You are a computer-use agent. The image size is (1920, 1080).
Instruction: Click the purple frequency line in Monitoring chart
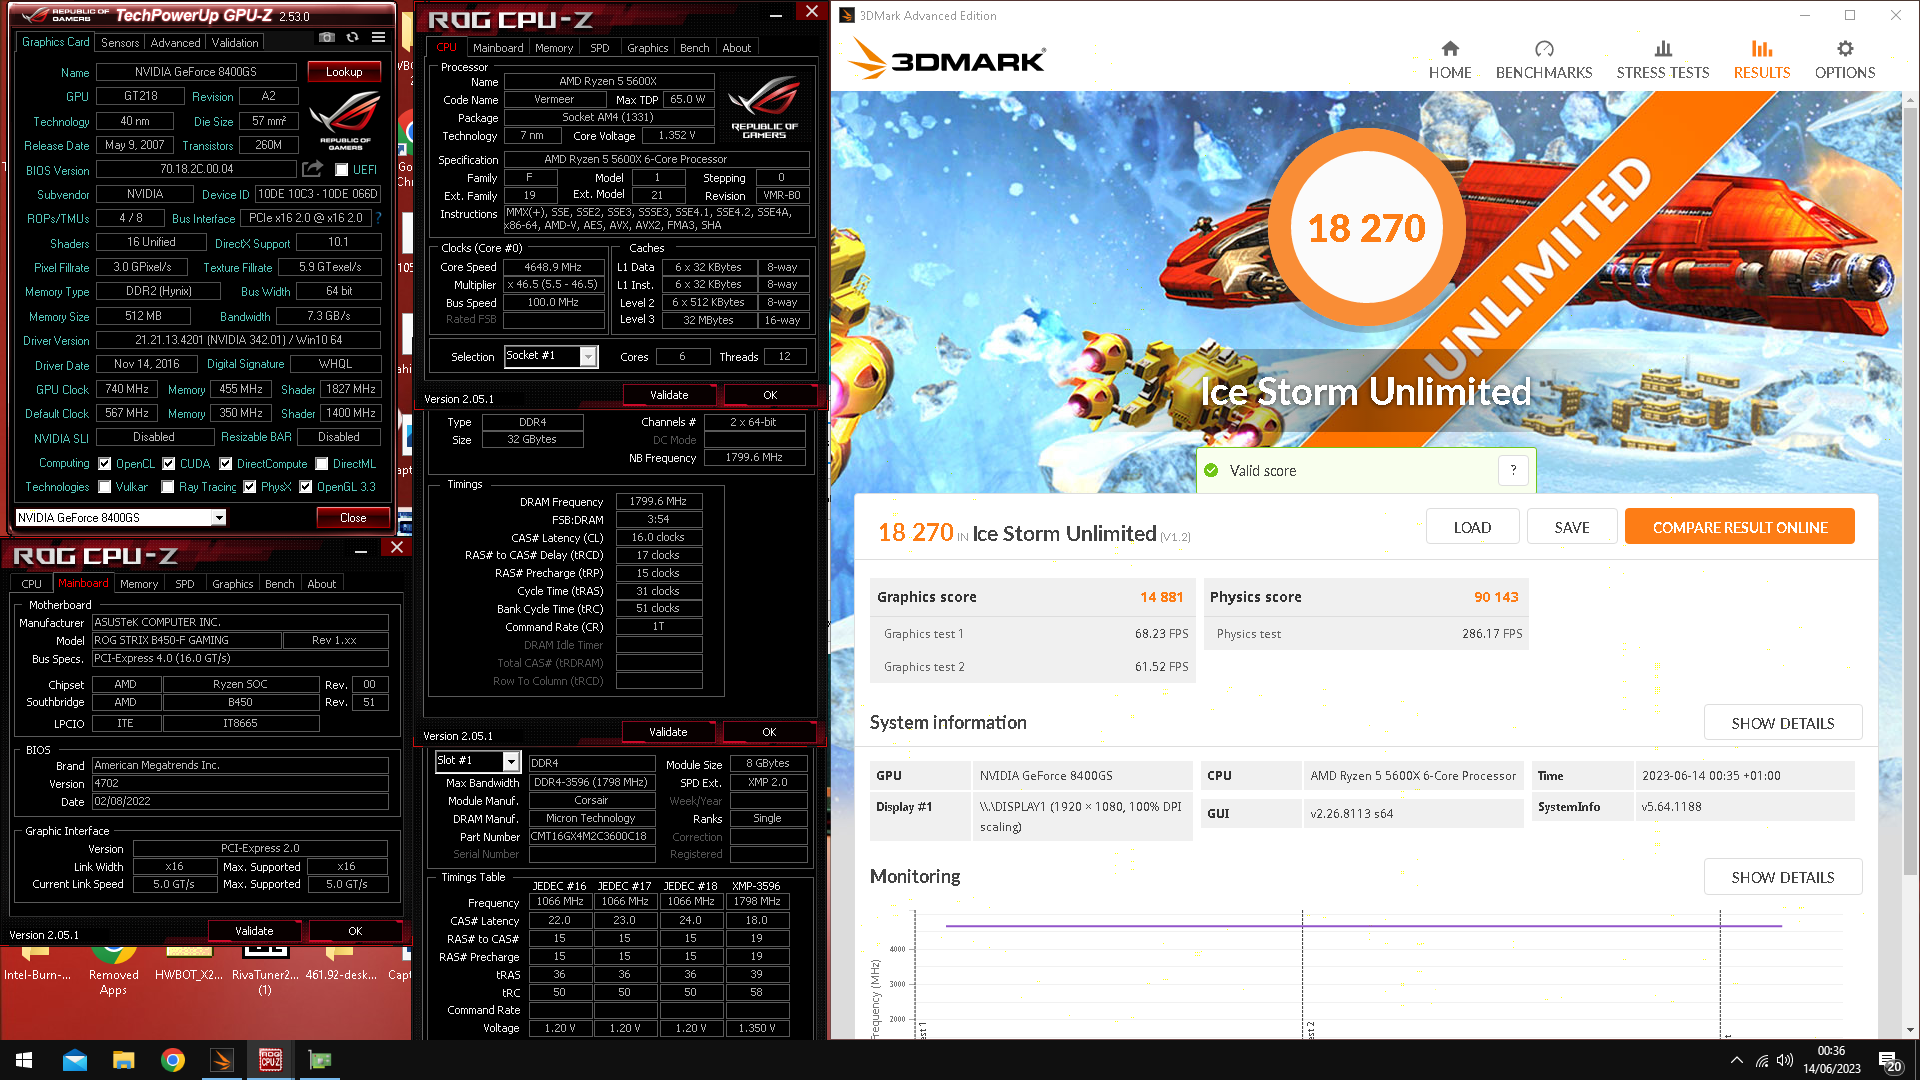click(x=1364, y=926)
